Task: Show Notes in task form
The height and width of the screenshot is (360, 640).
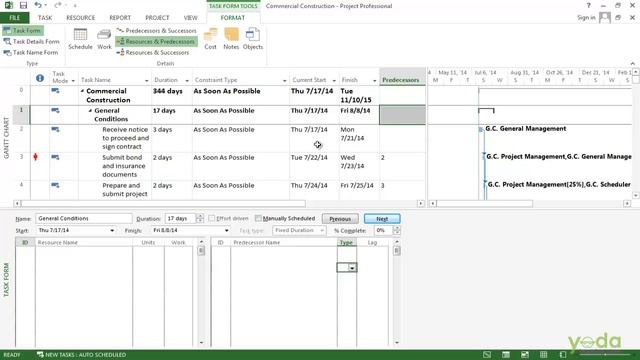Action: click(x=231, y=39)
